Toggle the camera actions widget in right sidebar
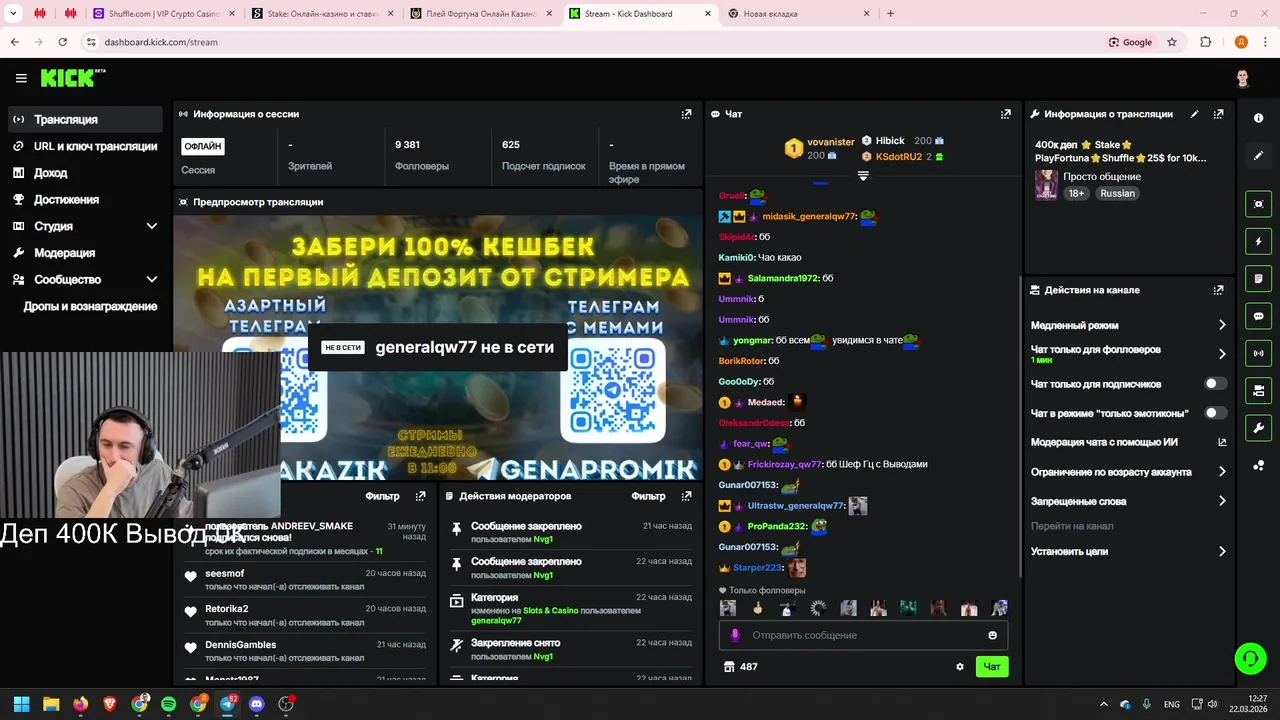1280x720 pixels. point(1259,390)
